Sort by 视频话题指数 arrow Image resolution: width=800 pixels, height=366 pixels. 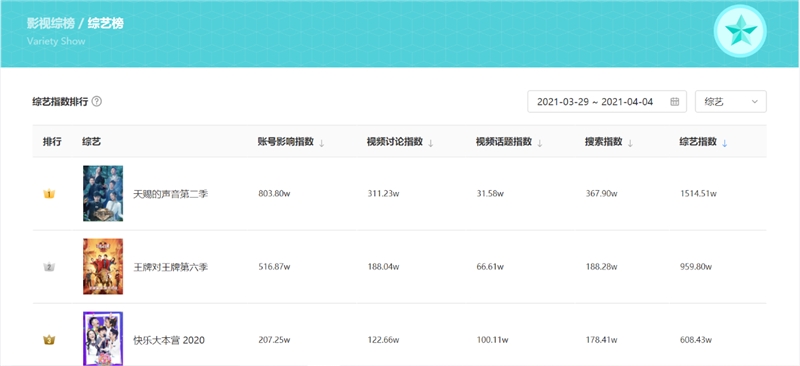(540, 143)
